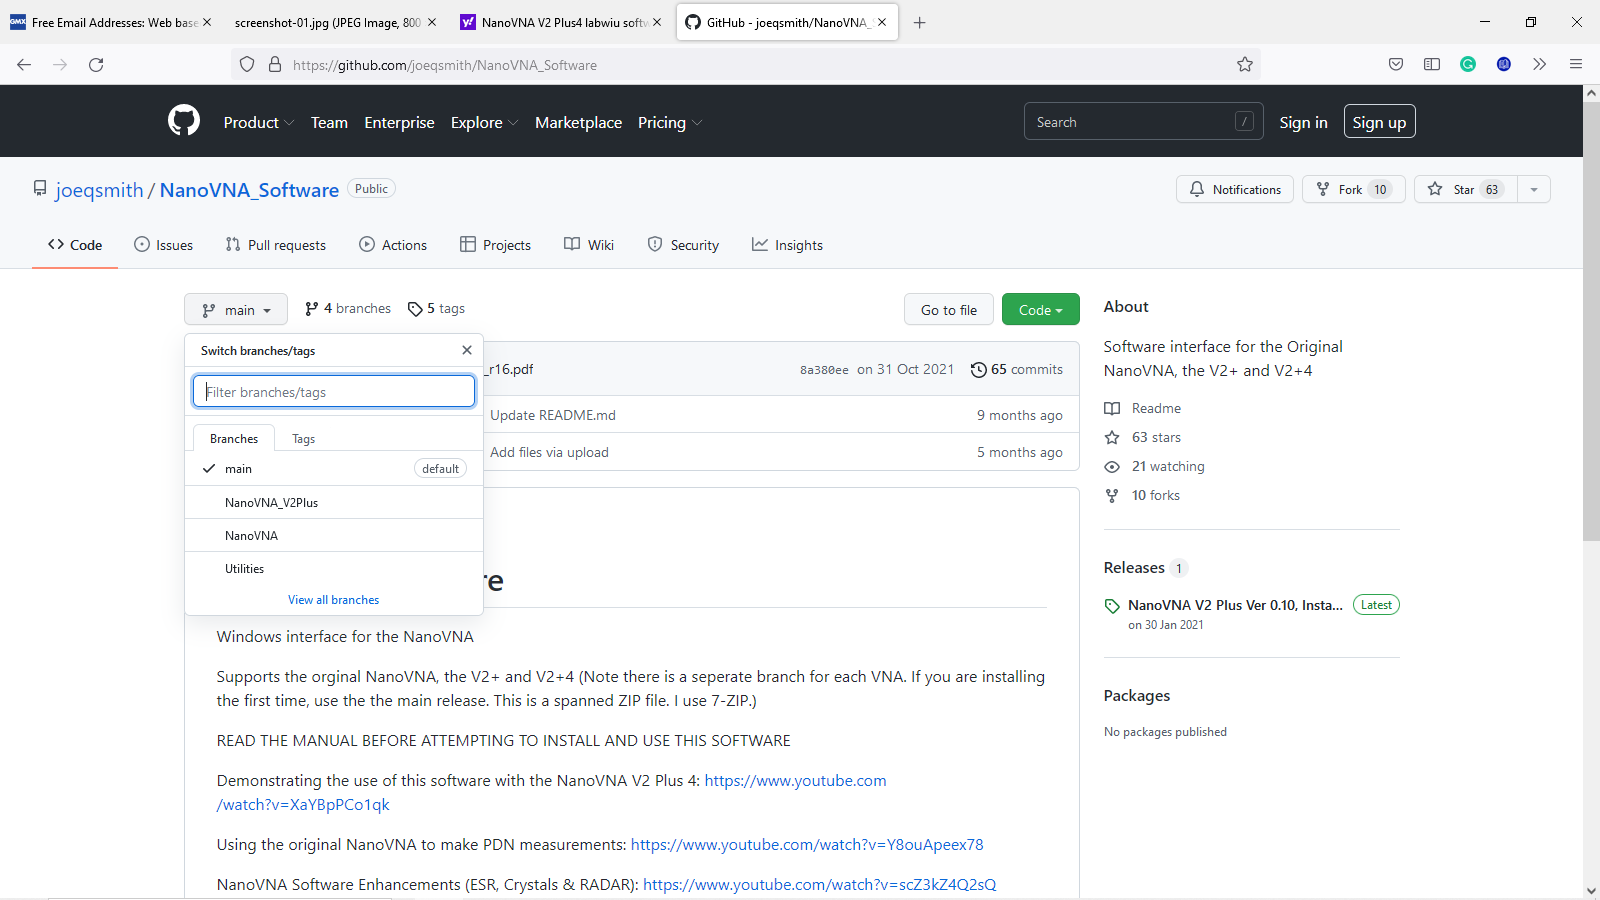Close the Switch branches/tags popup
1600x900 pixels.
pos(467,350)
